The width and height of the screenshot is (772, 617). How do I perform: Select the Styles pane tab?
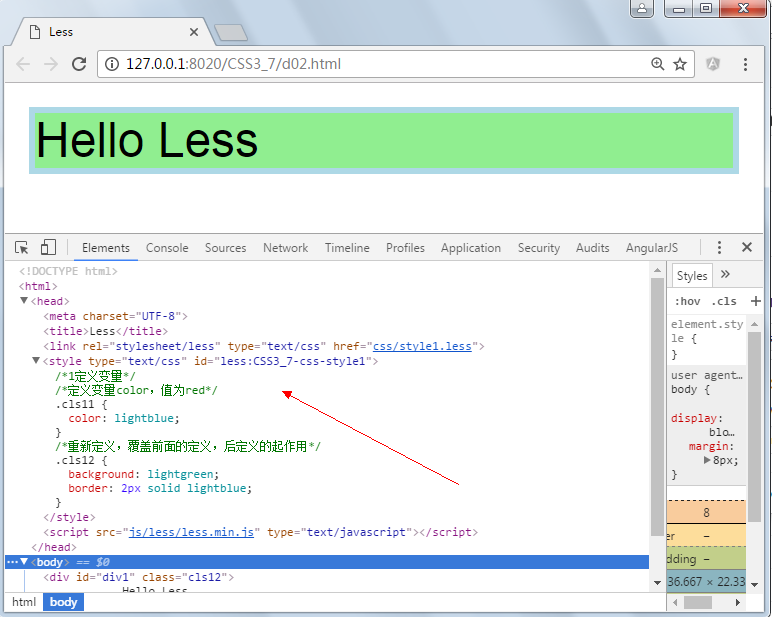(692, 276)
